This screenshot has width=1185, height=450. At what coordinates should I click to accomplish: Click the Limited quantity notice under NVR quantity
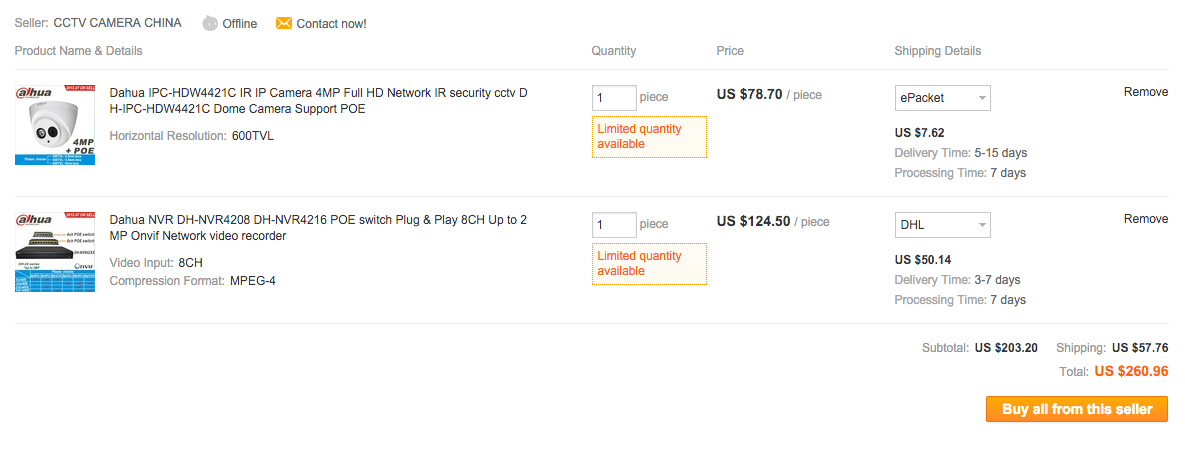[x=650, y=264]
